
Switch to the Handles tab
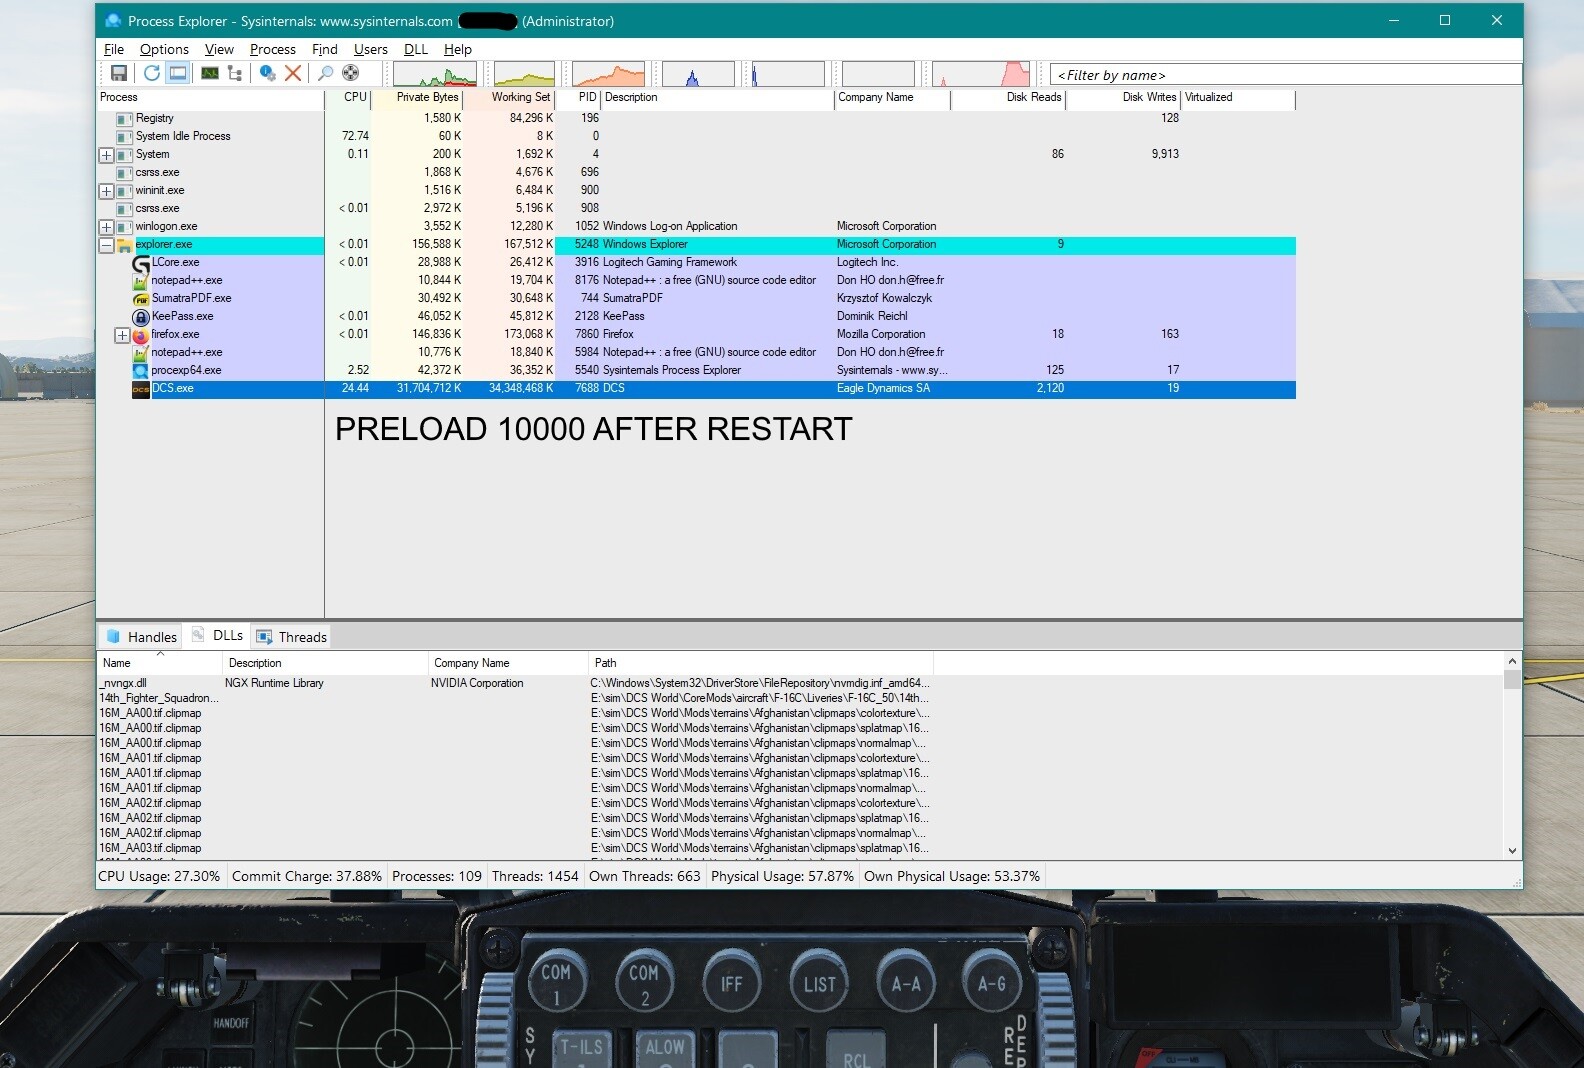point(141,637)
